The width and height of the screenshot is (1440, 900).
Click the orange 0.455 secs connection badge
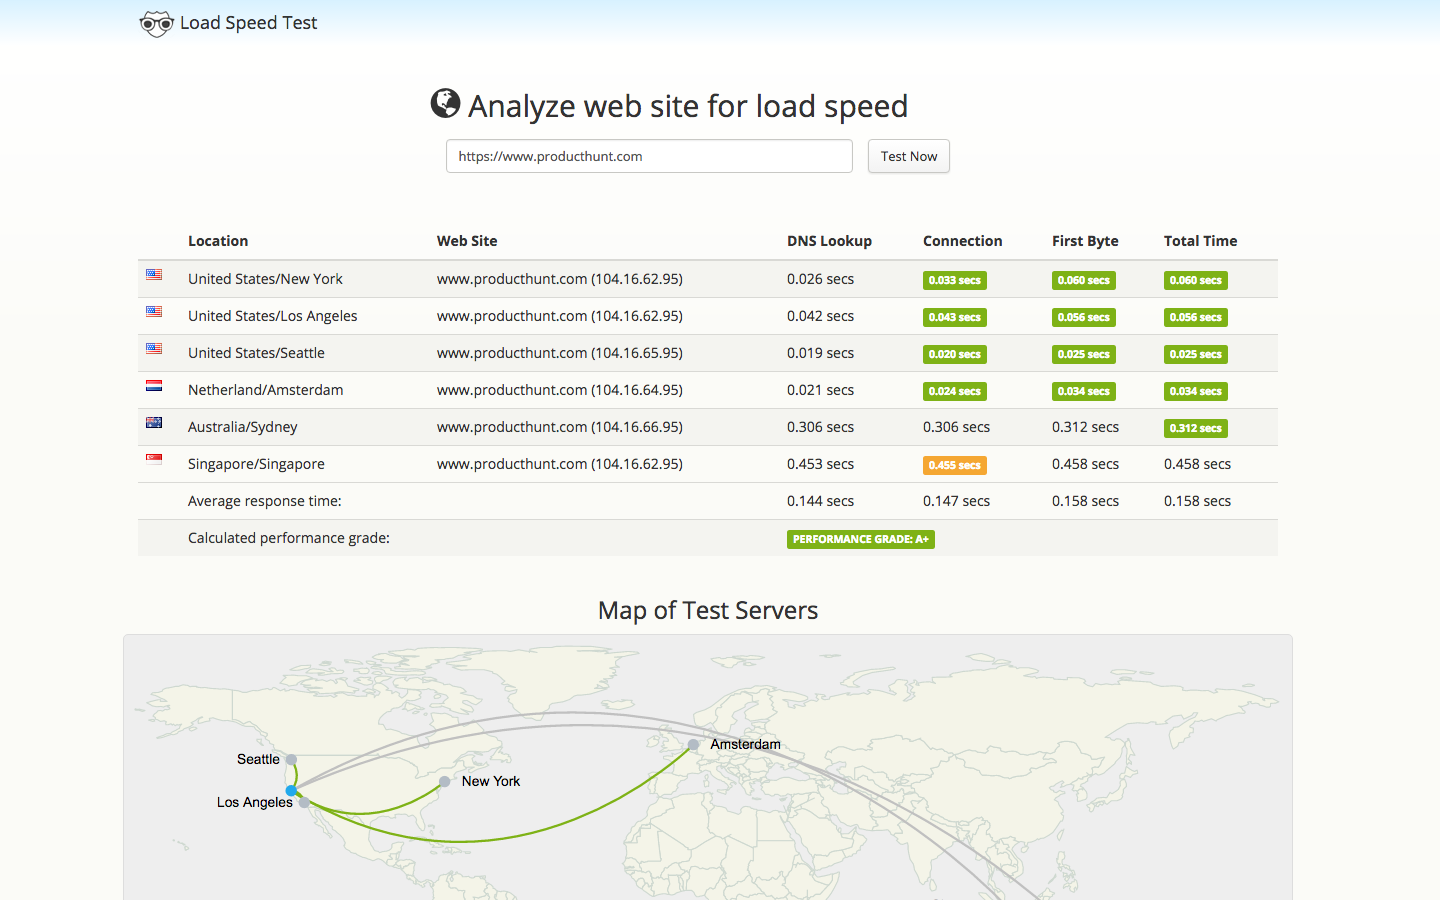955,465
